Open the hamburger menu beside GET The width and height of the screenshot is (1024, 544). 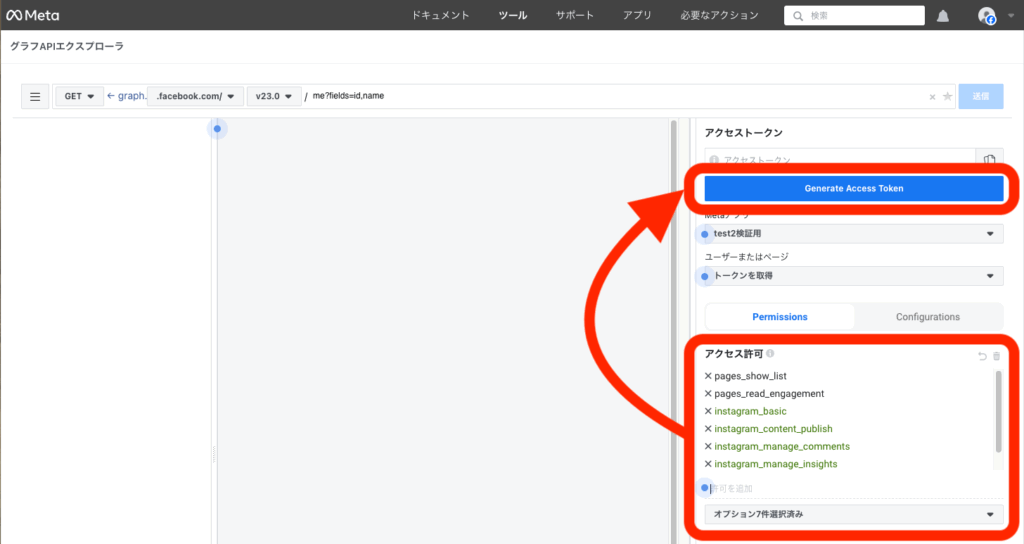tap(35, 97)
